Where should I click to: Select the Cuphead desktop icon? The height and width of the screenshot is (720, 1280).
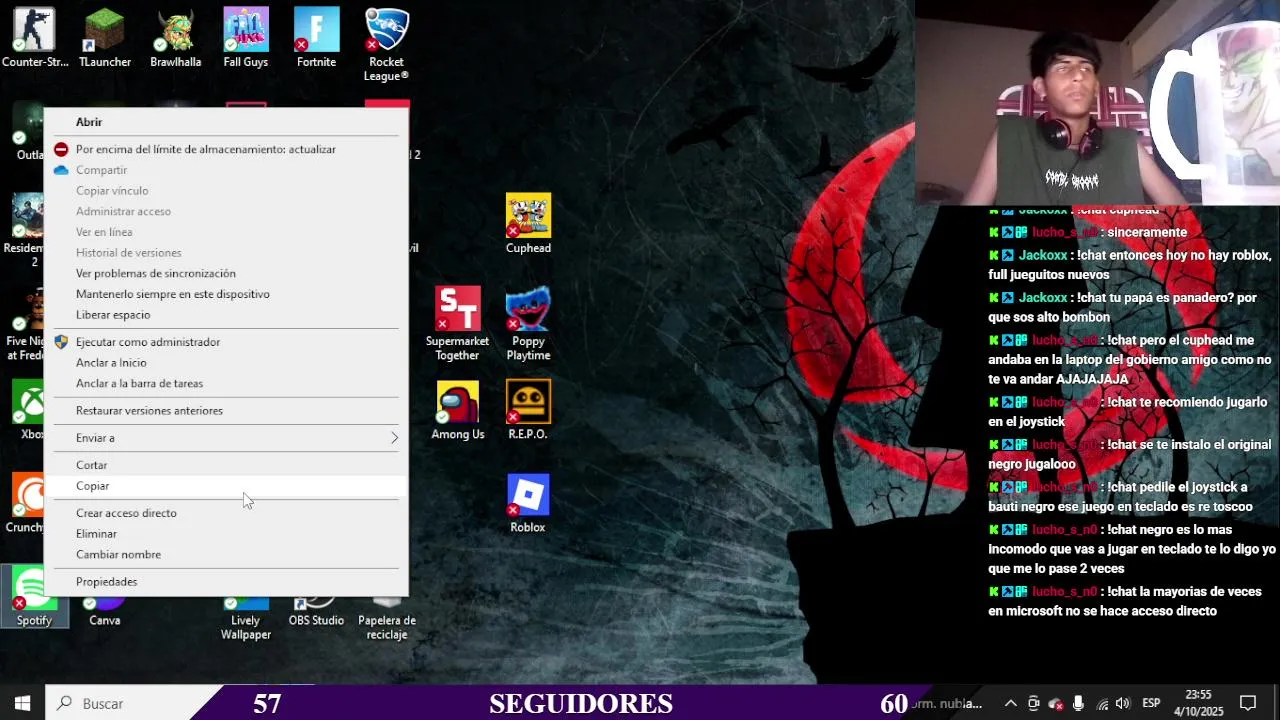(528, 224)
